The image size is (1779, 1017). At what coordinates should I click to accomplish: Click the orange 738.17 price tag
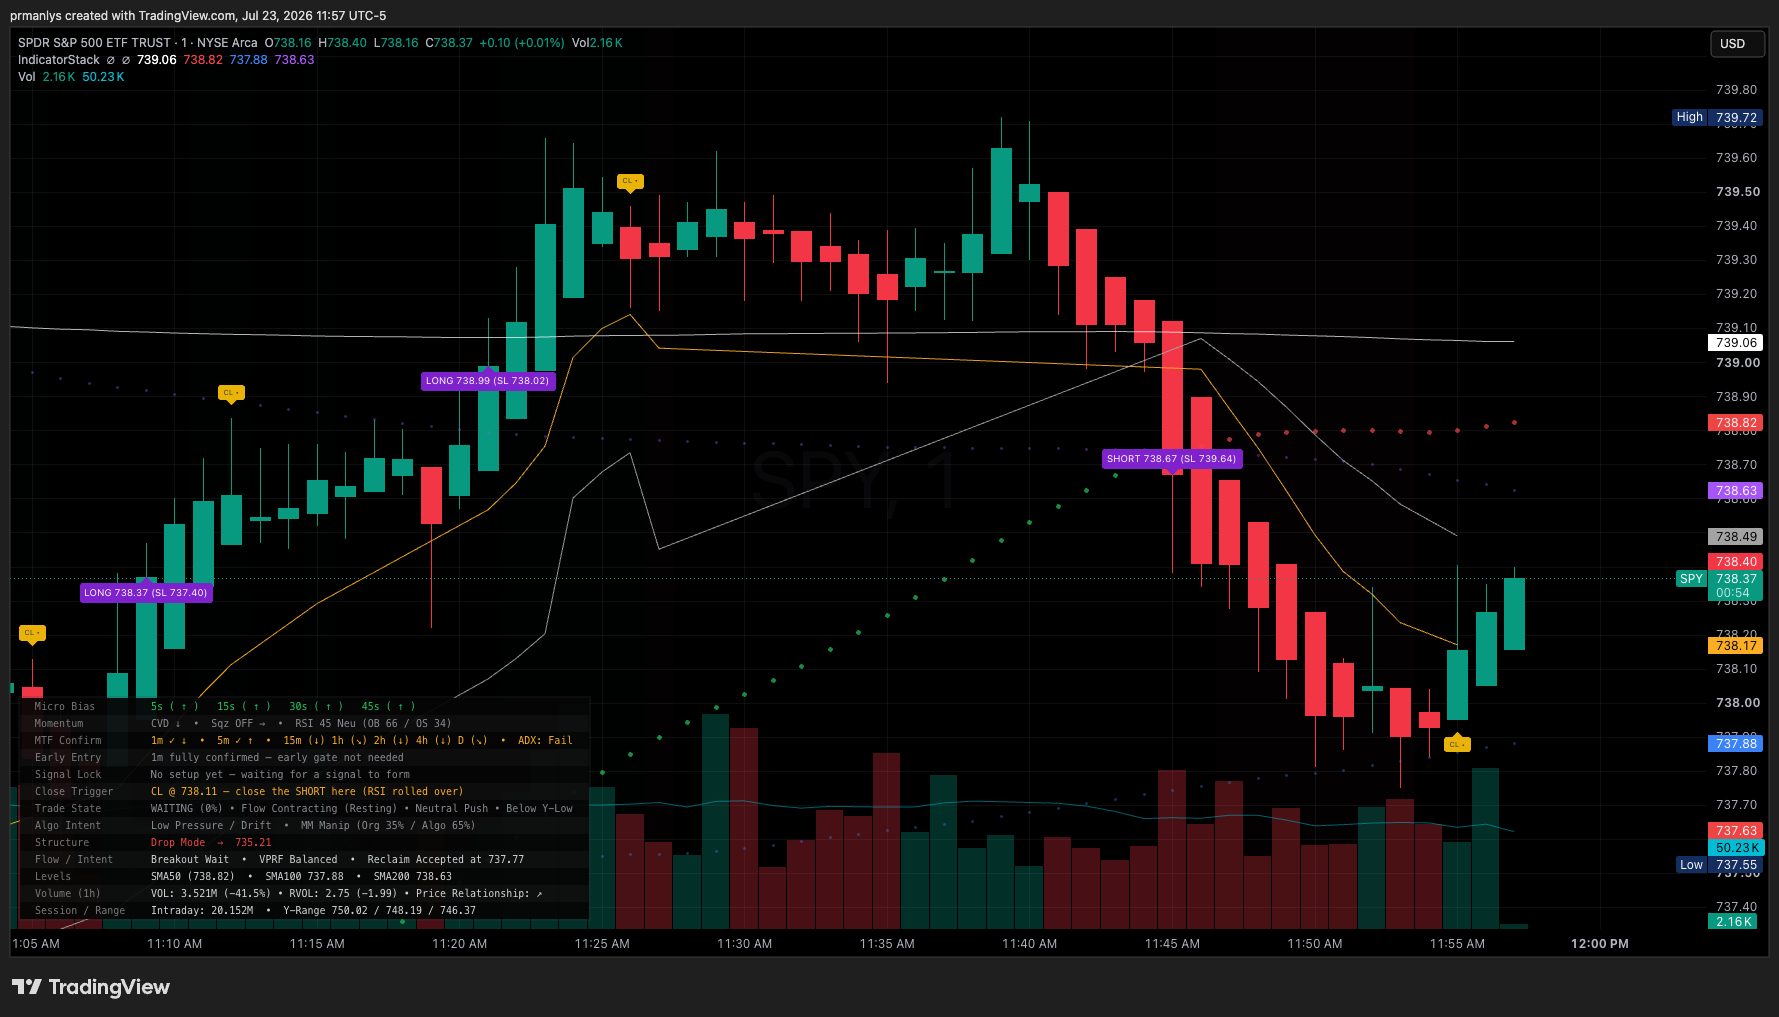[x=1736, y=646]
